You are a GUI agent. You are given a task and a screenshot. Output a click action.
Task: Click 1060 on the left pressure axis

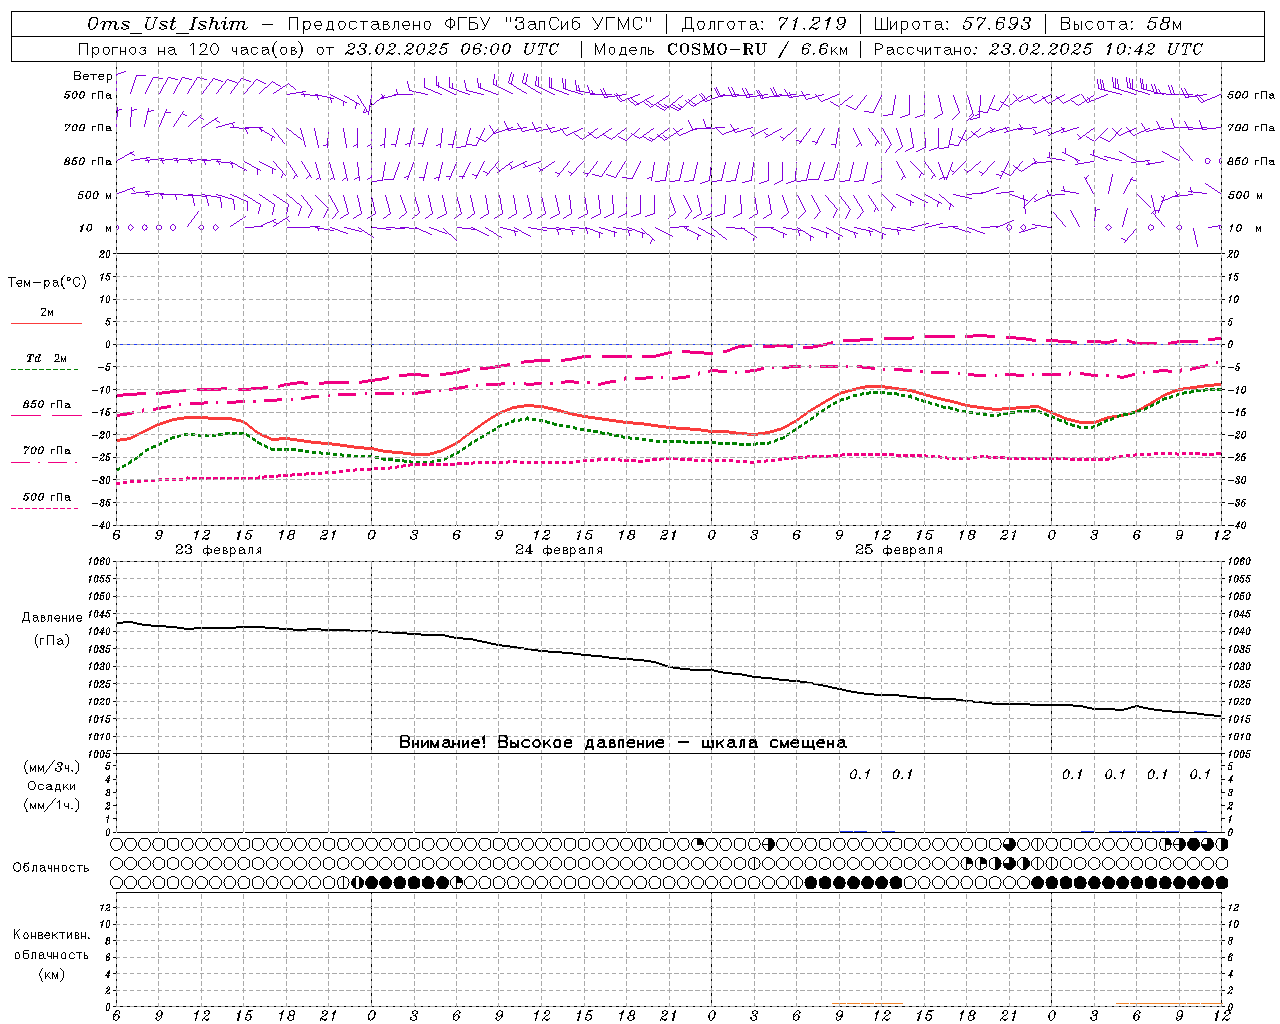pyautogui.click(x=100, y=562)
